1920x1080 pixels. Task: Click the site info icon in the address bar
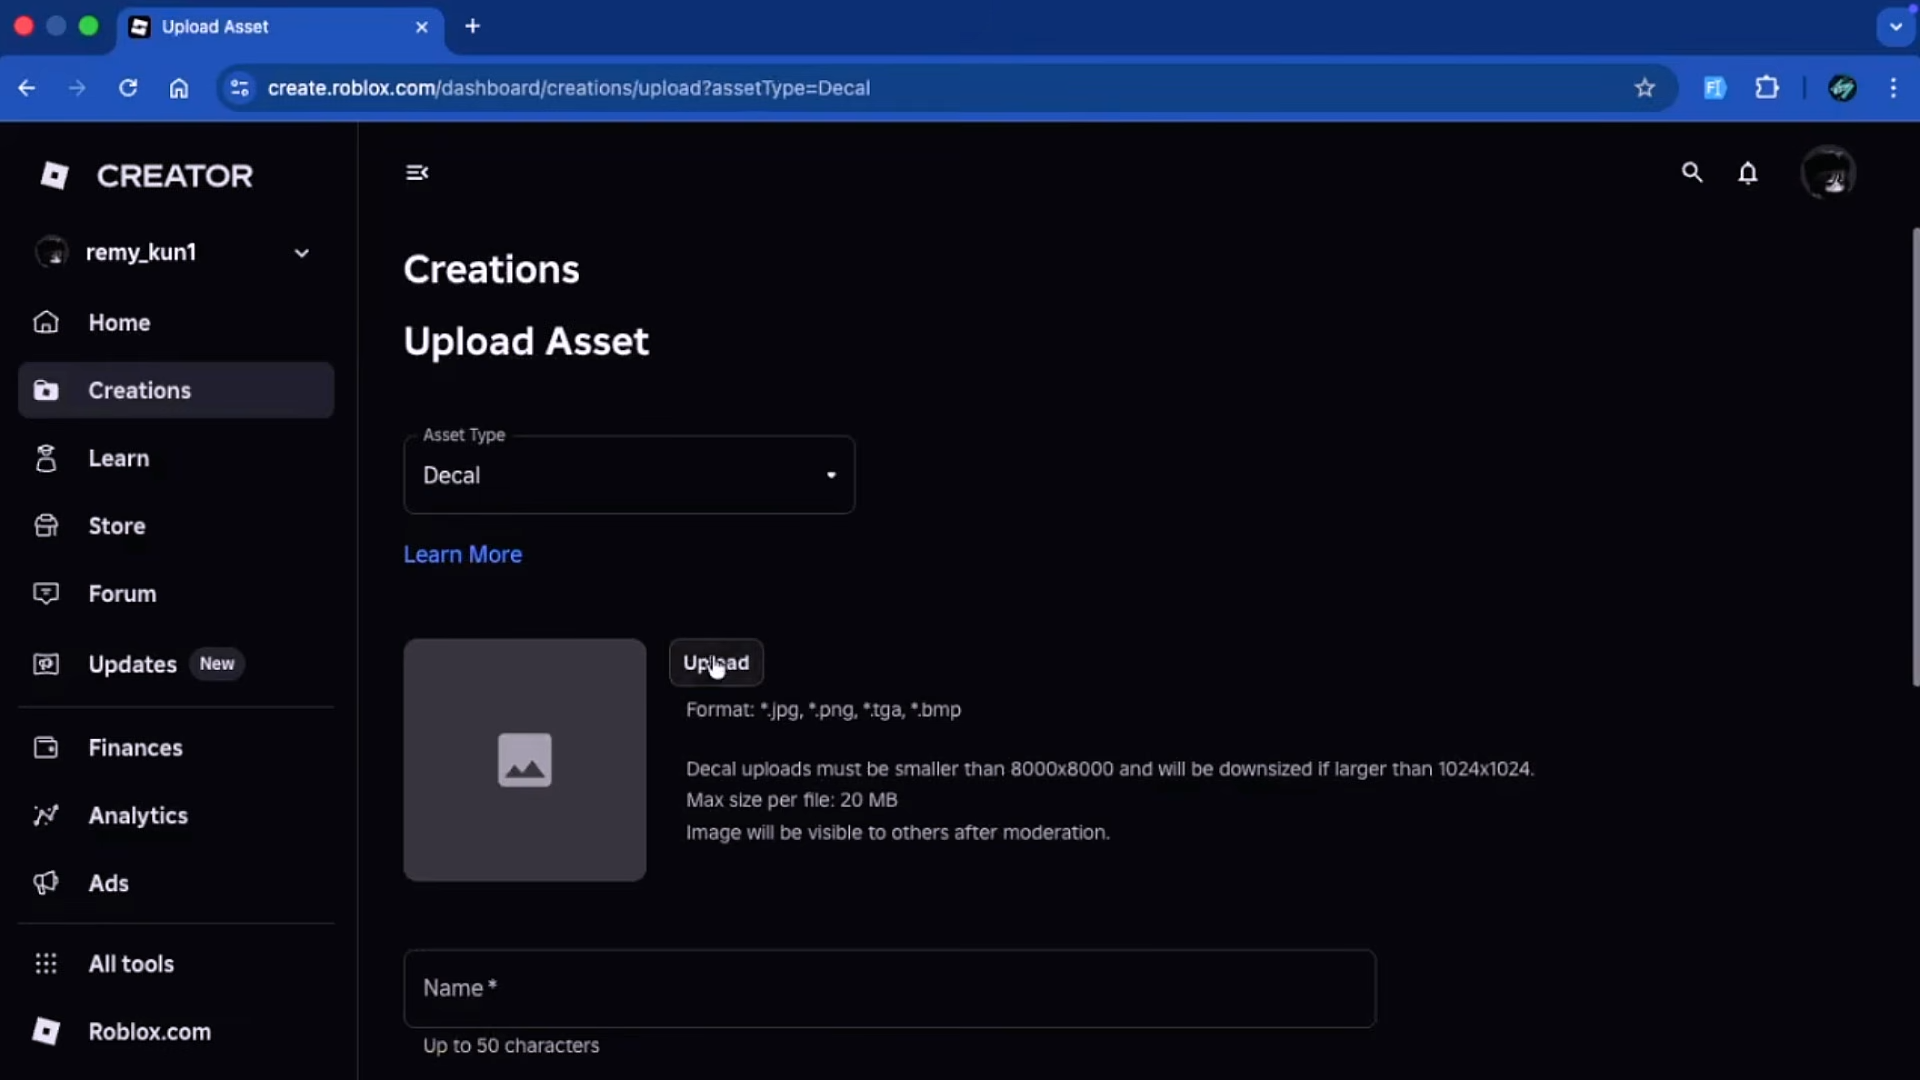(x=239, y=88)
